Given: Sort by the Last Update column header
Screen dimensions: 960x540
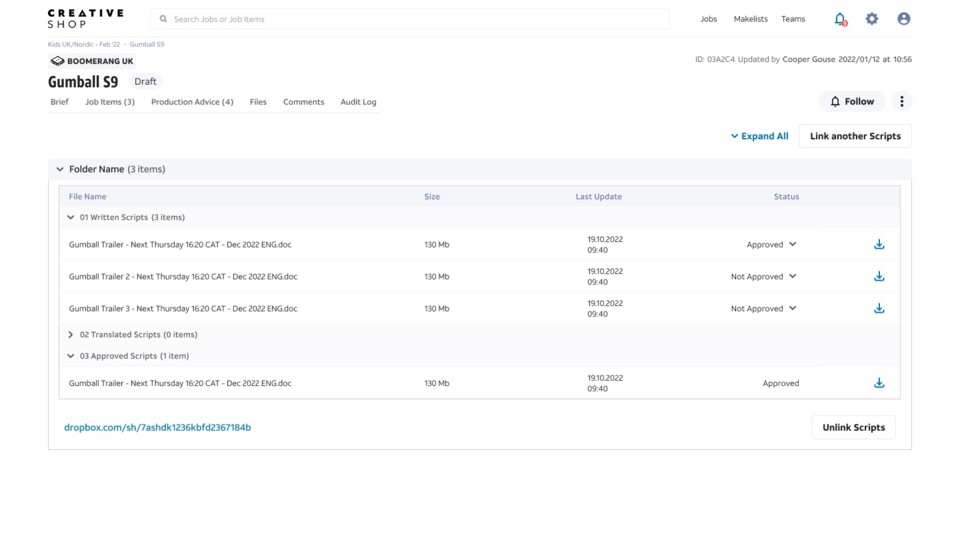Looking at the screenshot, I should click(x=598, y=197).
